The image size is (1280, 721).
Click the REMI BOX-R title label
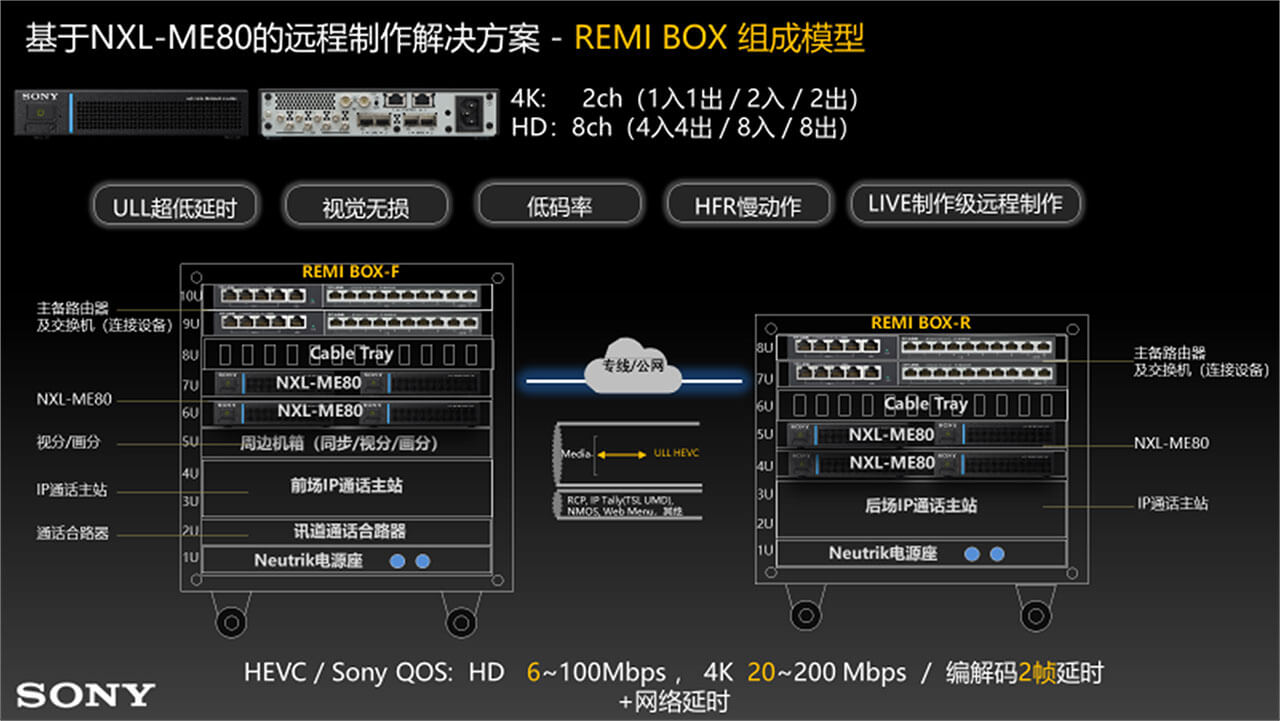(x=921, y=323)
